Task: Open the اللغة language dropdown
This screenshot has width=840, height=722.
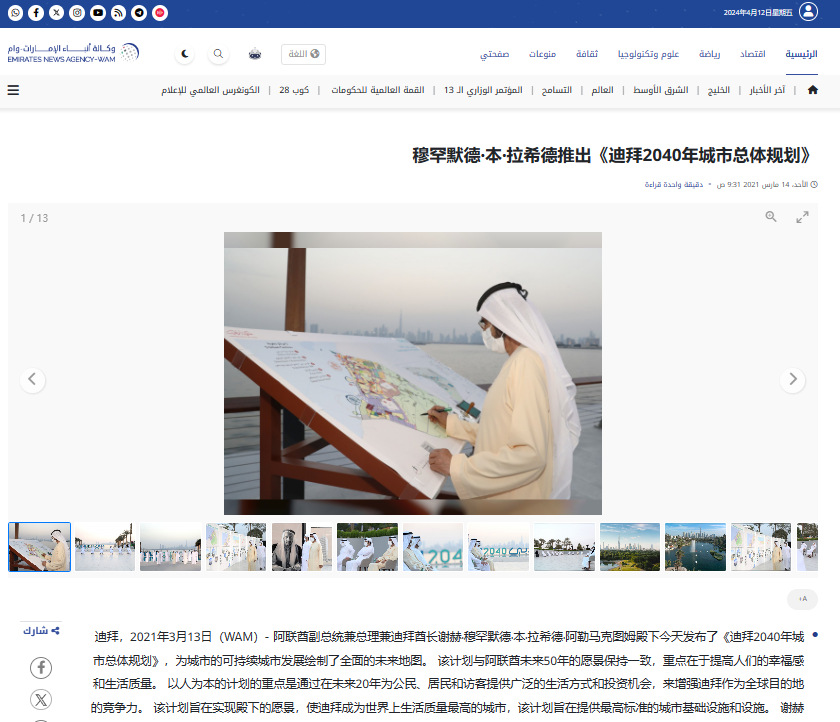Action: click(304, 54)
